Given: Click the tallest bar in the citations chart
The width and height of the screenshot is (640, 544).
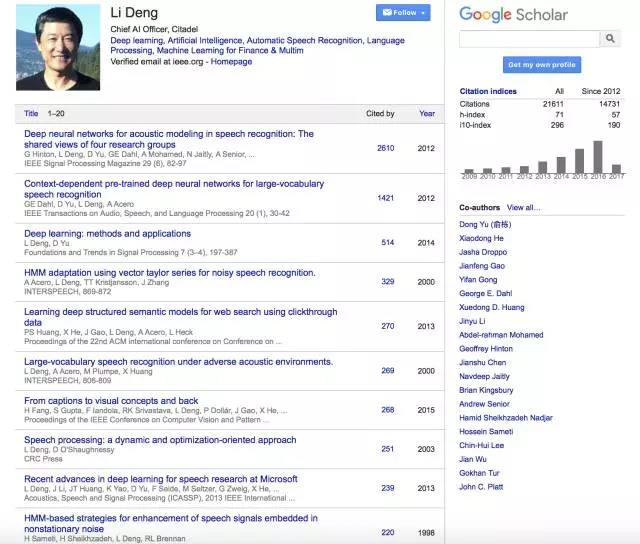Looking at the screenshot, I should [598, 157].
